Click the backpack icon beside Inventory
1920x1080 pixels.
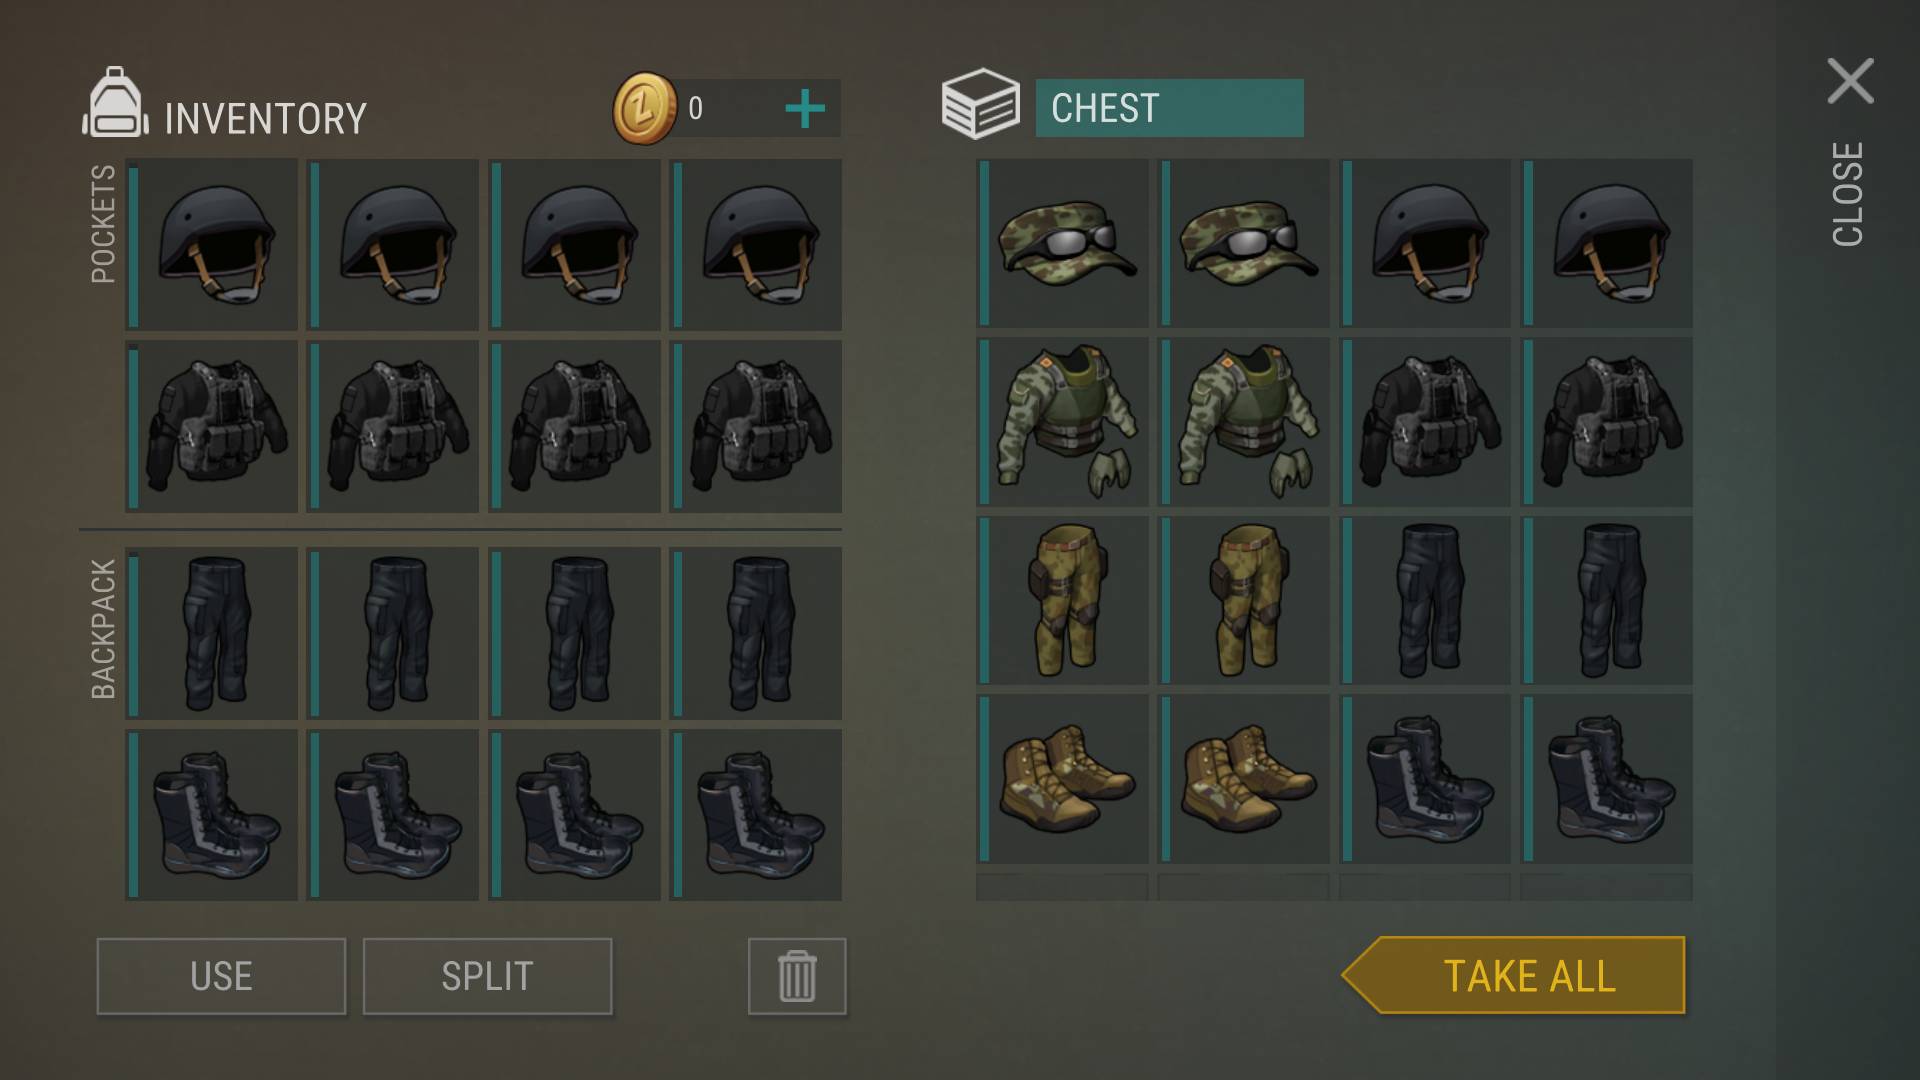pos(115,102)
